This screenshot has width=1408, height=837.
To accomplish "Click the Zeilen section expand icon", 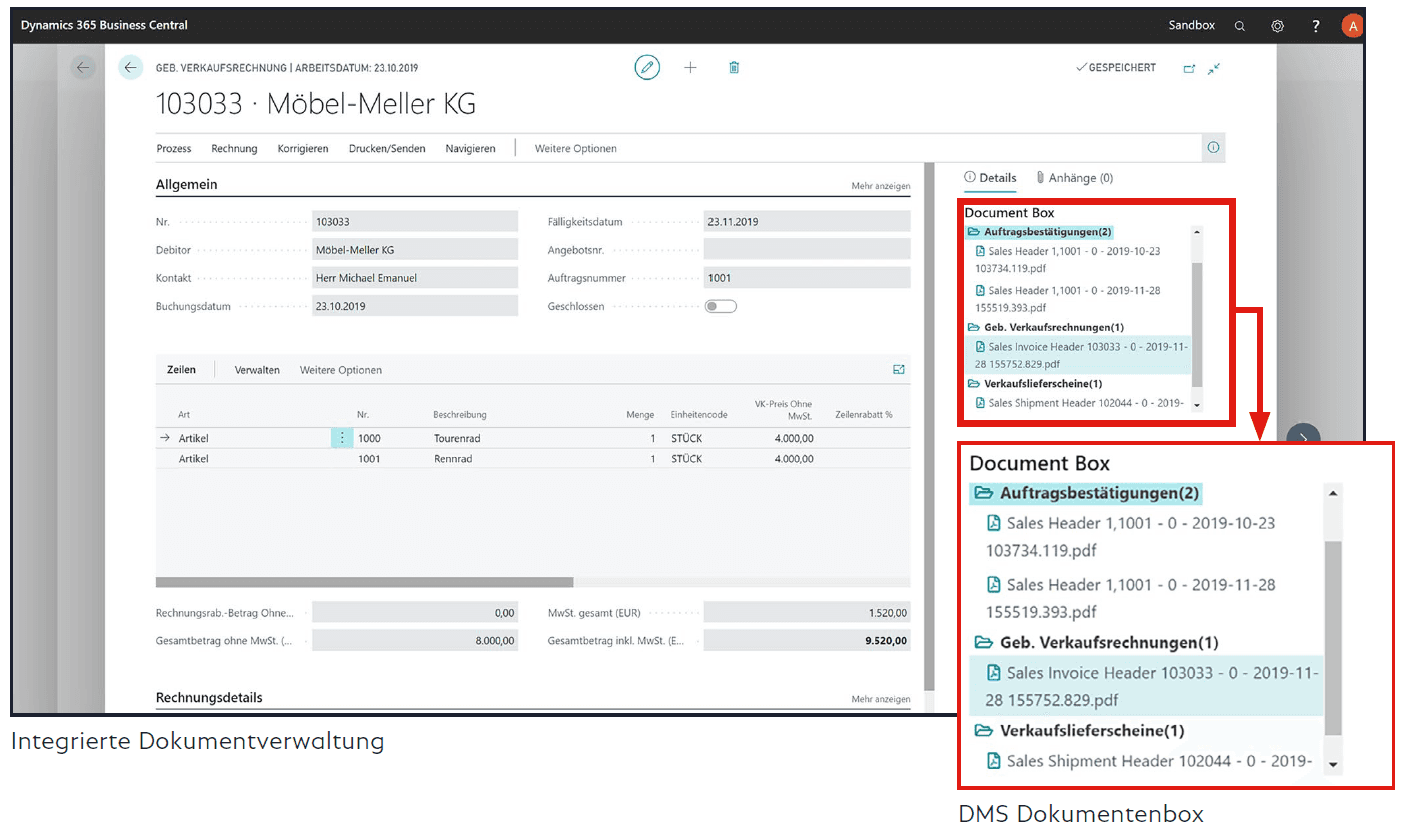I will pos(899,370).
